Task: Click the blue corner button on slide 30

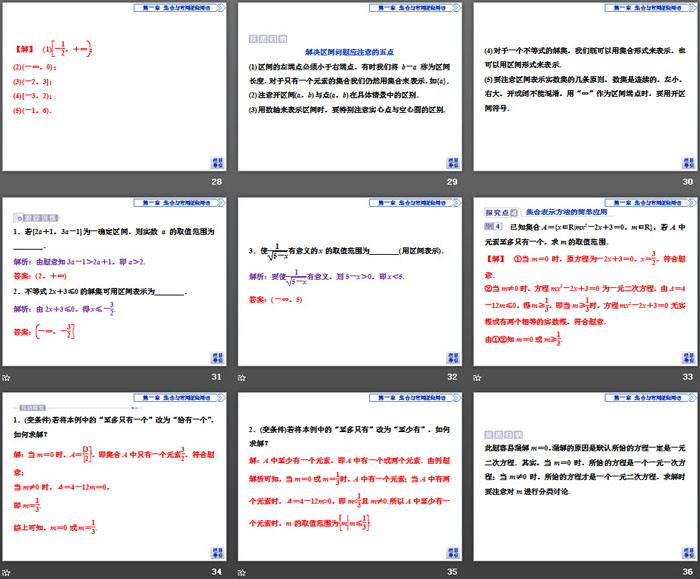Action: [688, 164]
